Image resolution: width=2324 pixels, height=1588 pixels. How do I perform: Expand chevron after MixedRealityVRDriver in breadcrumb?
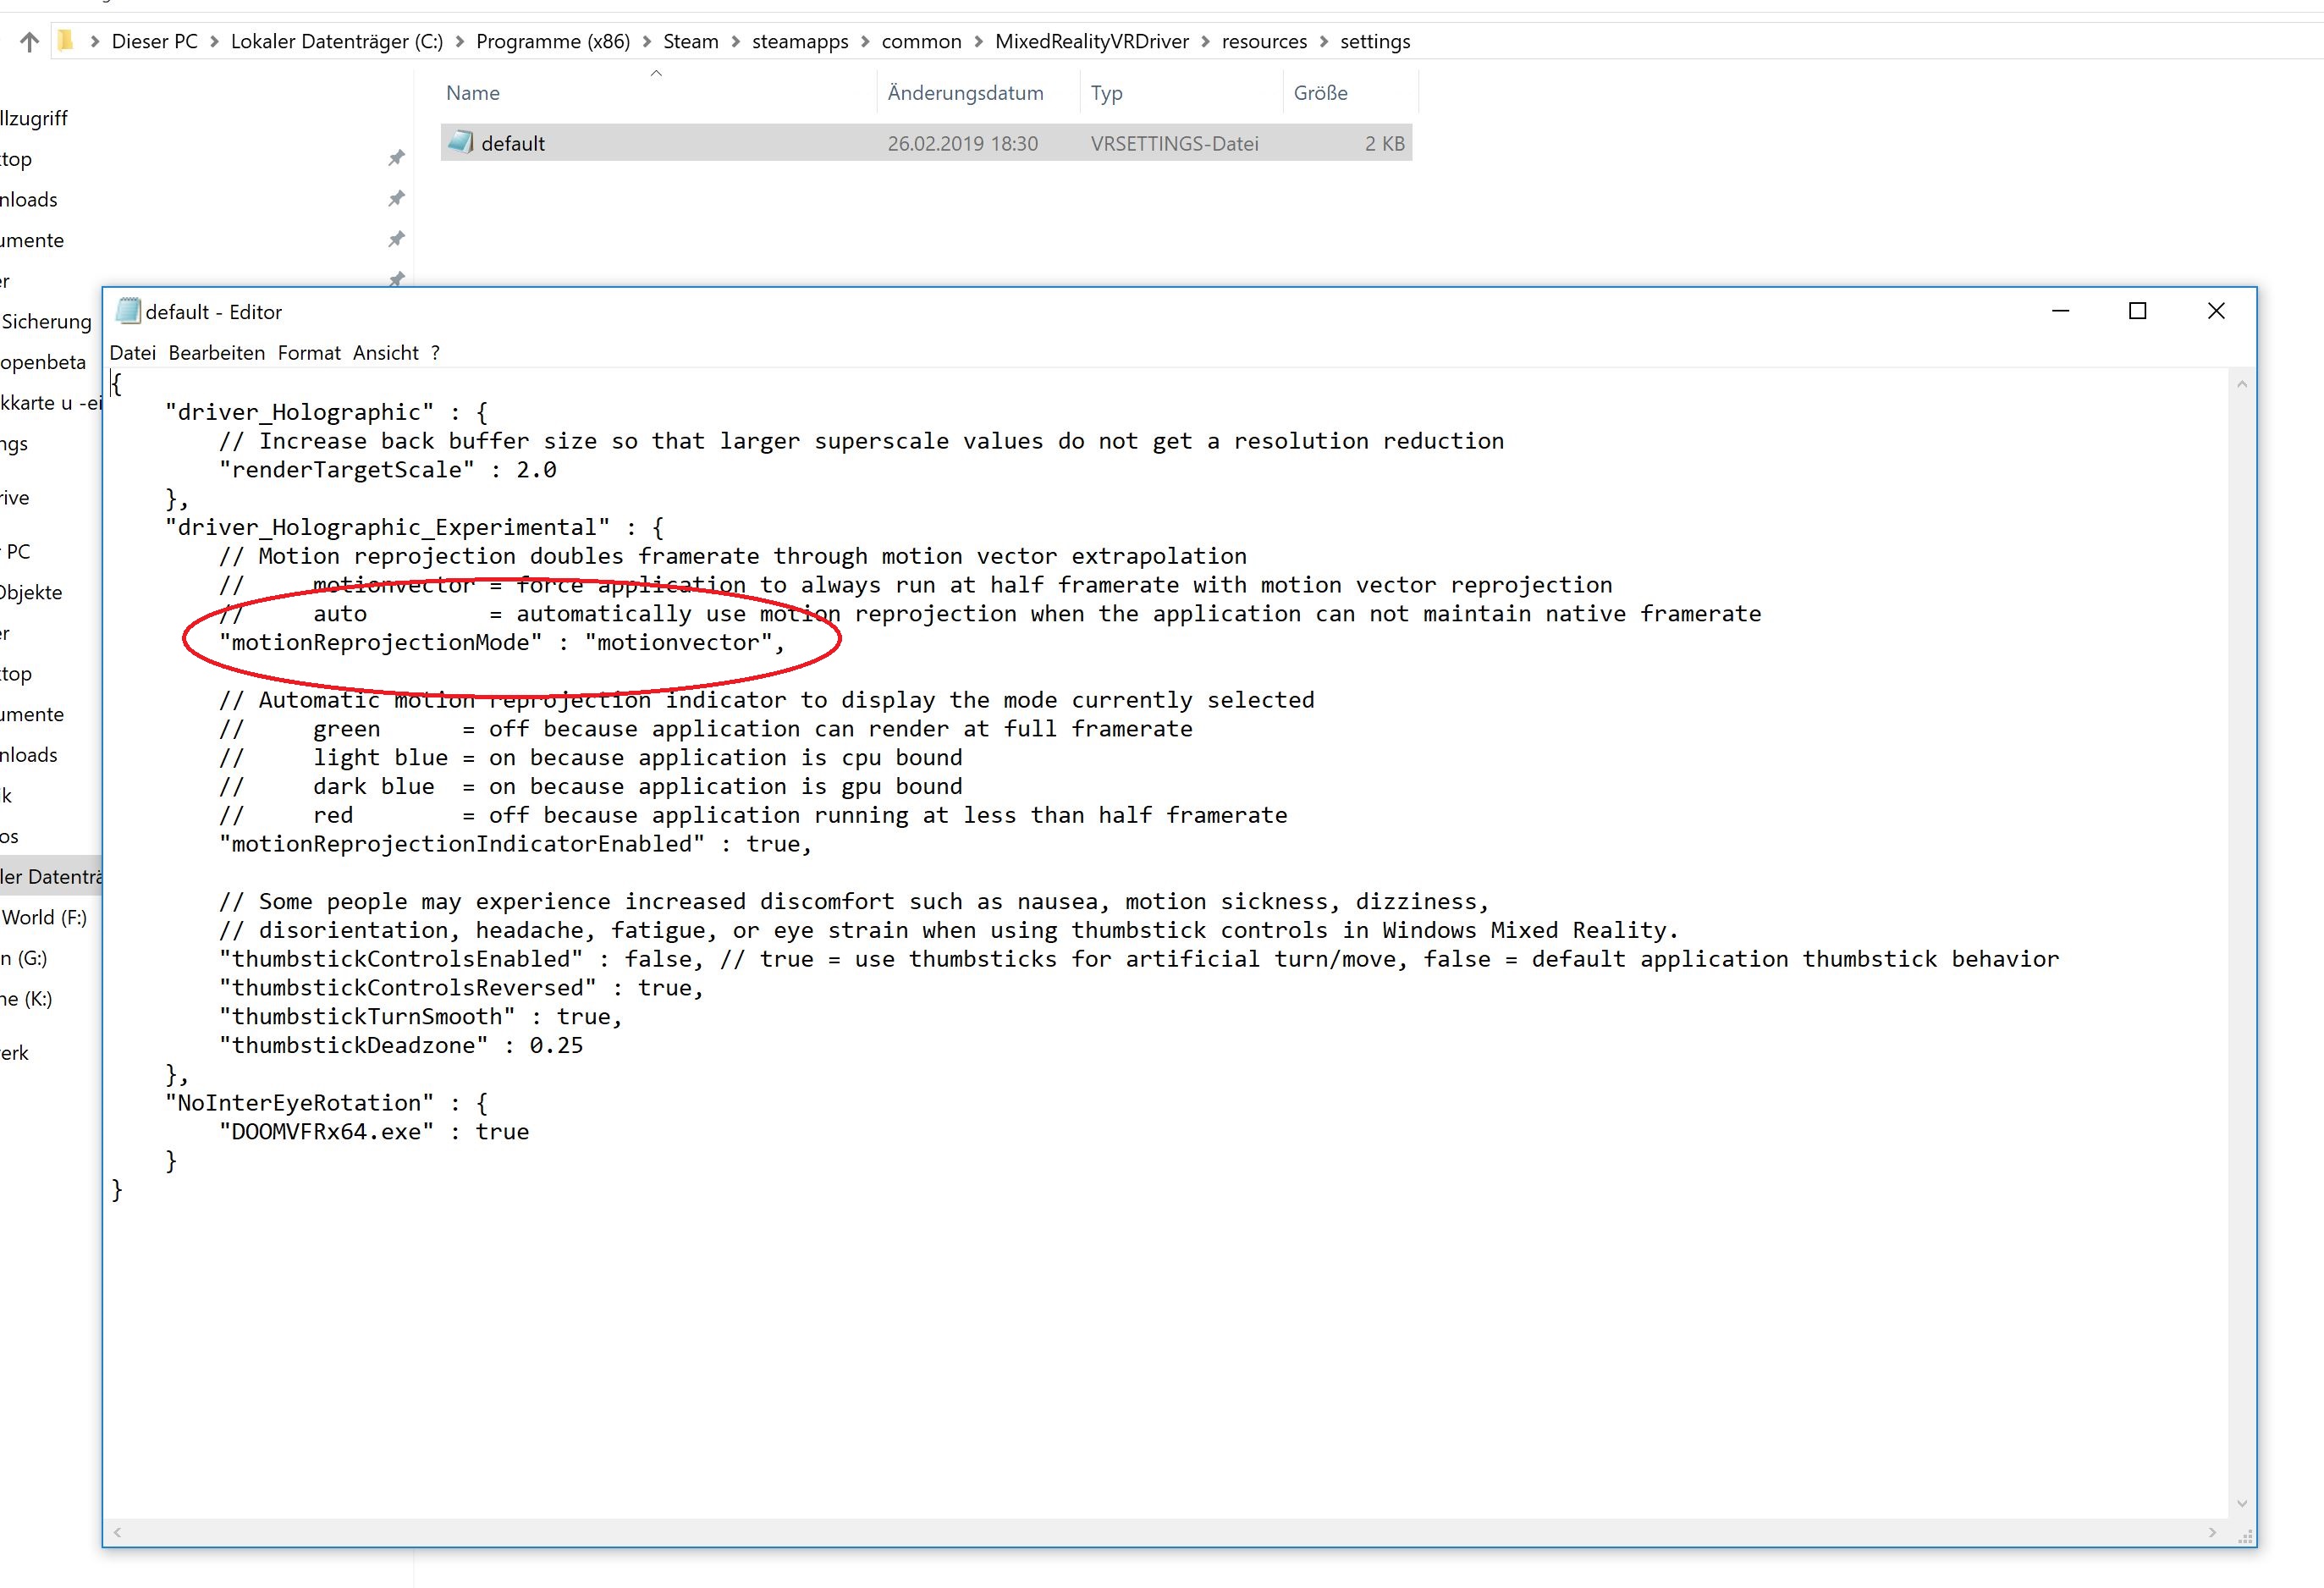pos(1205,42)
